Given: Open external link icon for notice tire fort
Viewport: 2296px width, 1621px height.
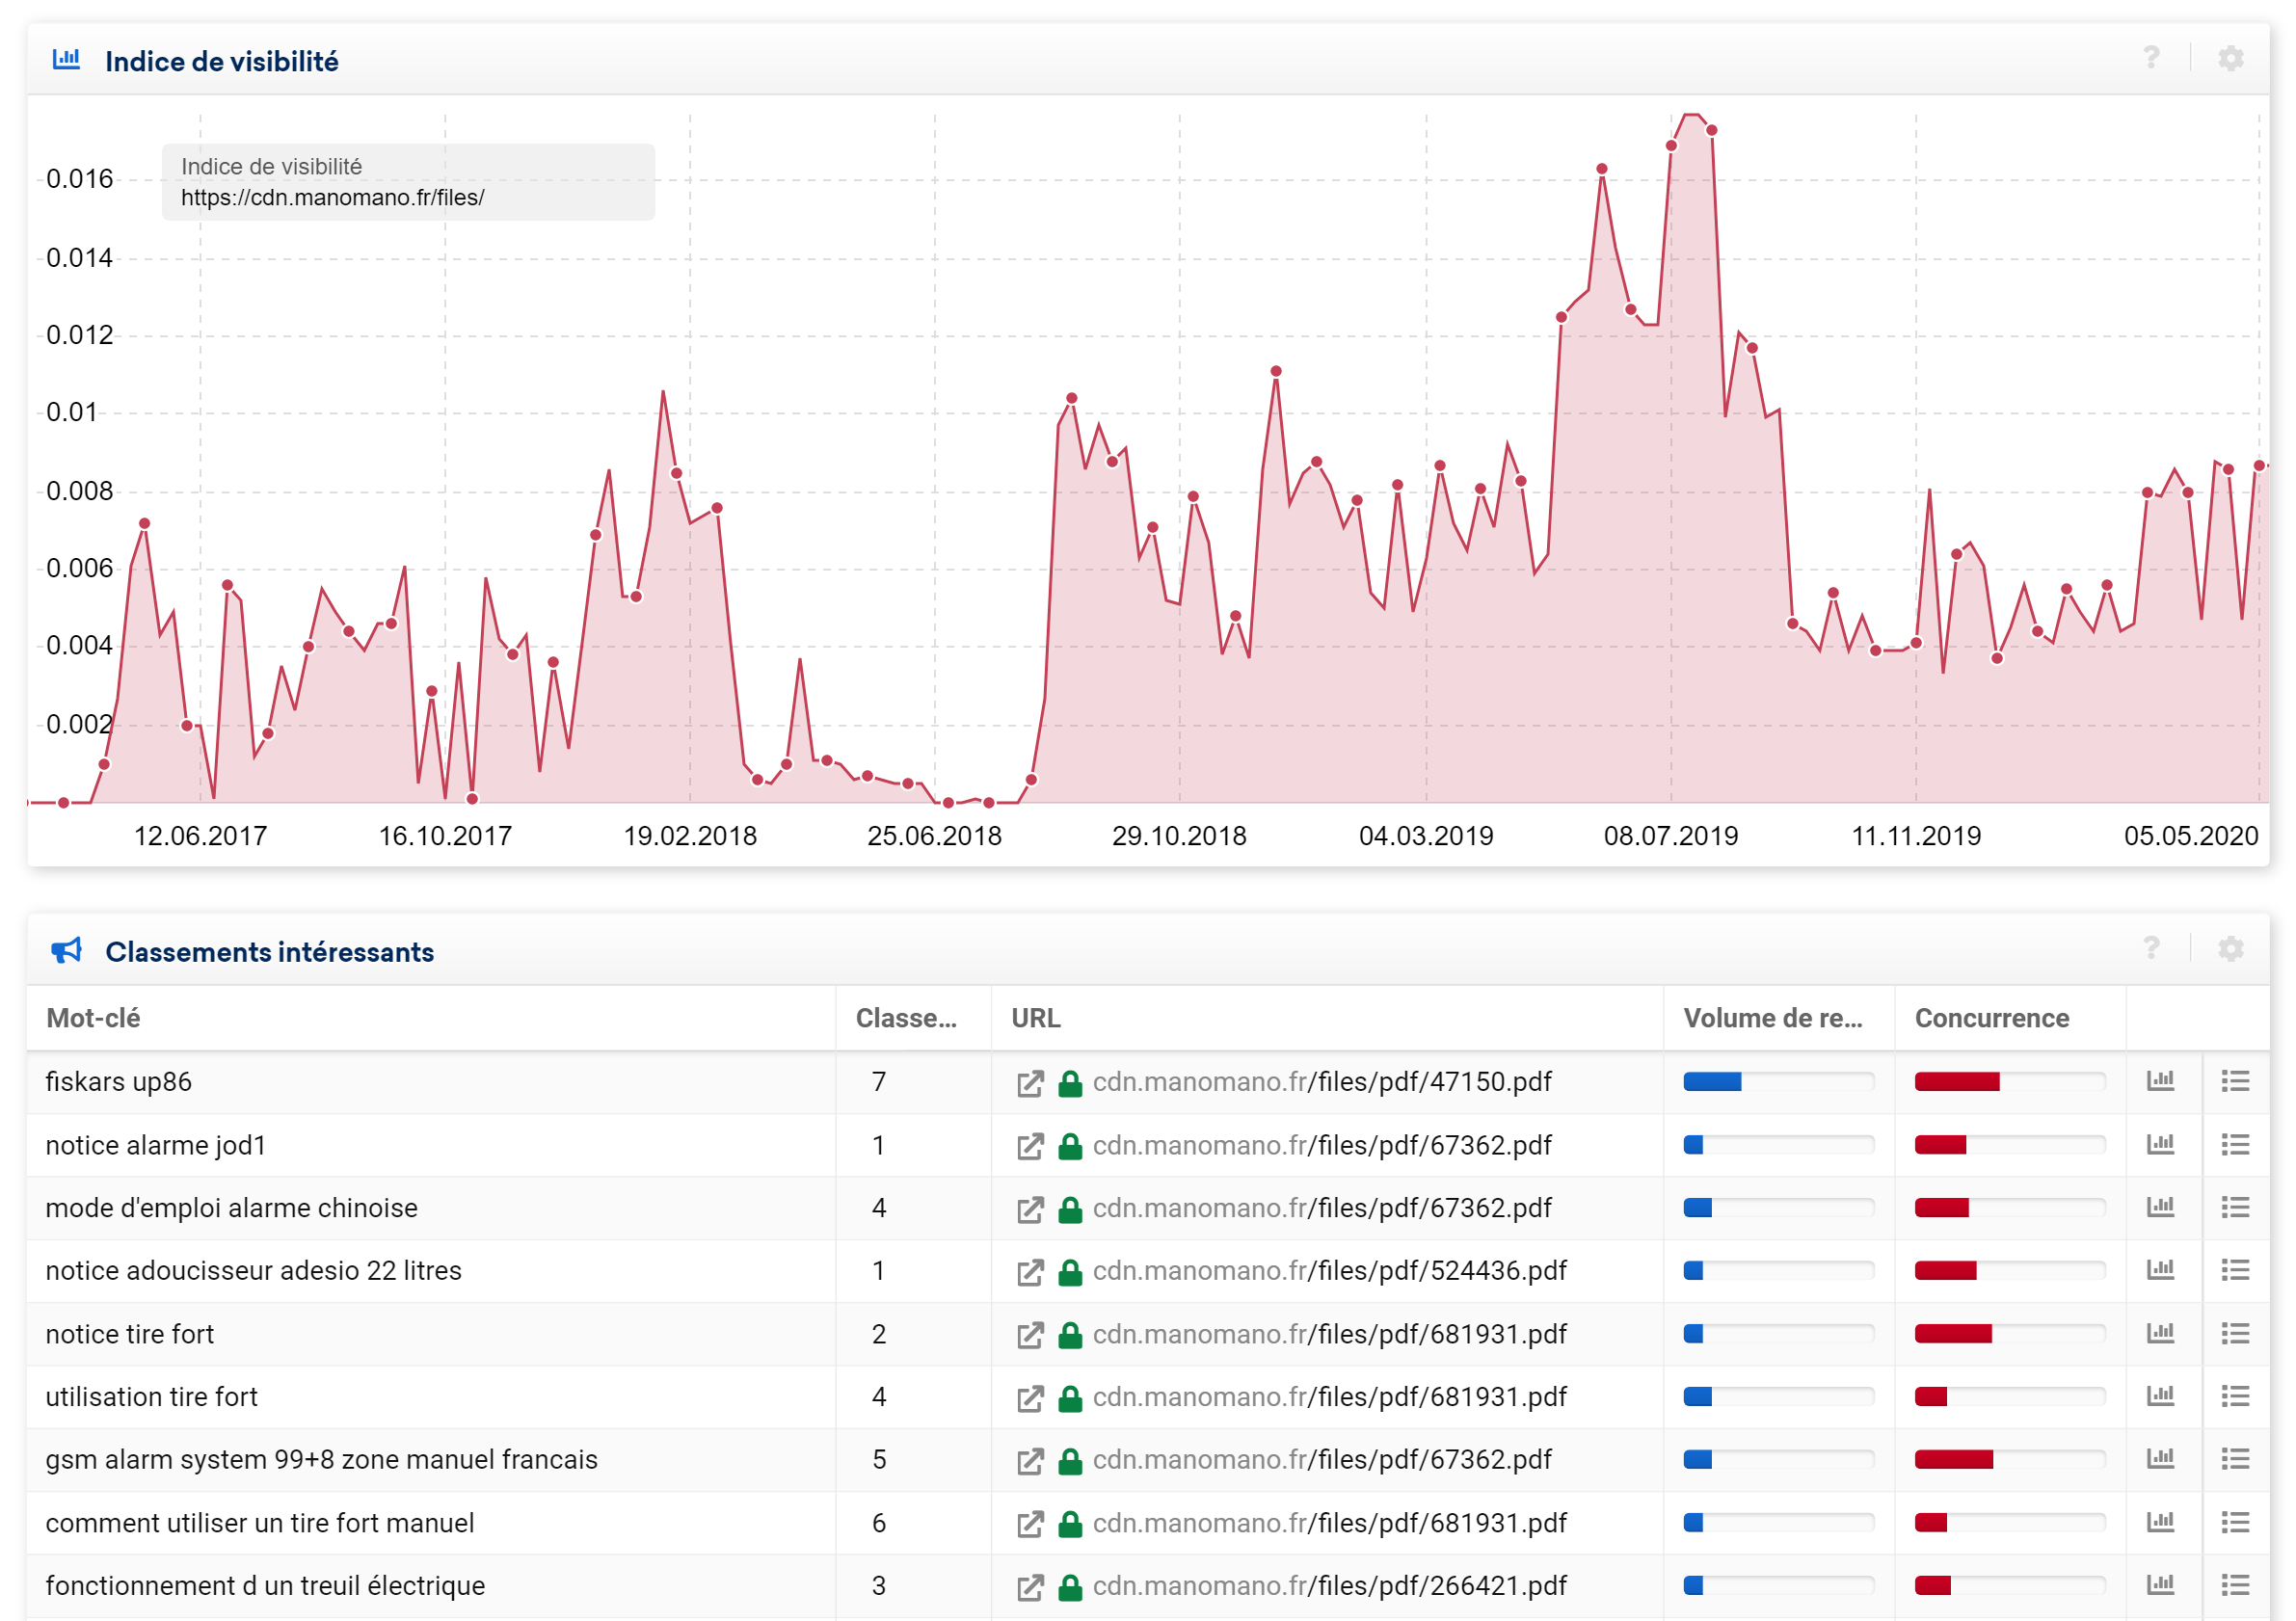Looking at the screenshot, I should click(1030, 1335).
